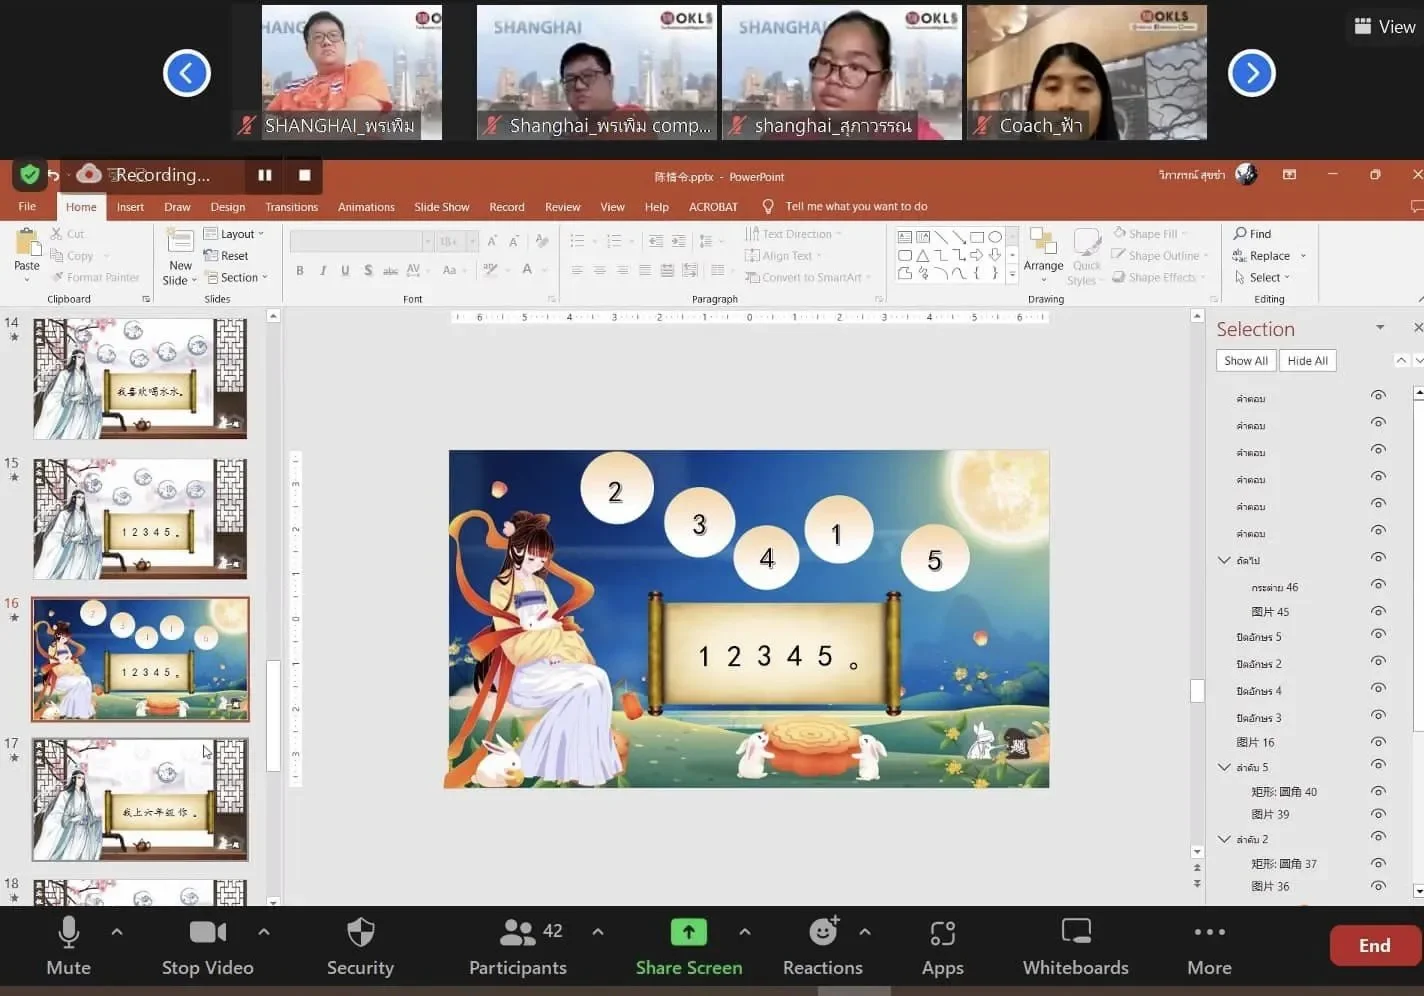Image resolution: width=1424 pixels, height=996 pixels.
Task: Open the Reactions emoji panel
Action: point(822,933)
